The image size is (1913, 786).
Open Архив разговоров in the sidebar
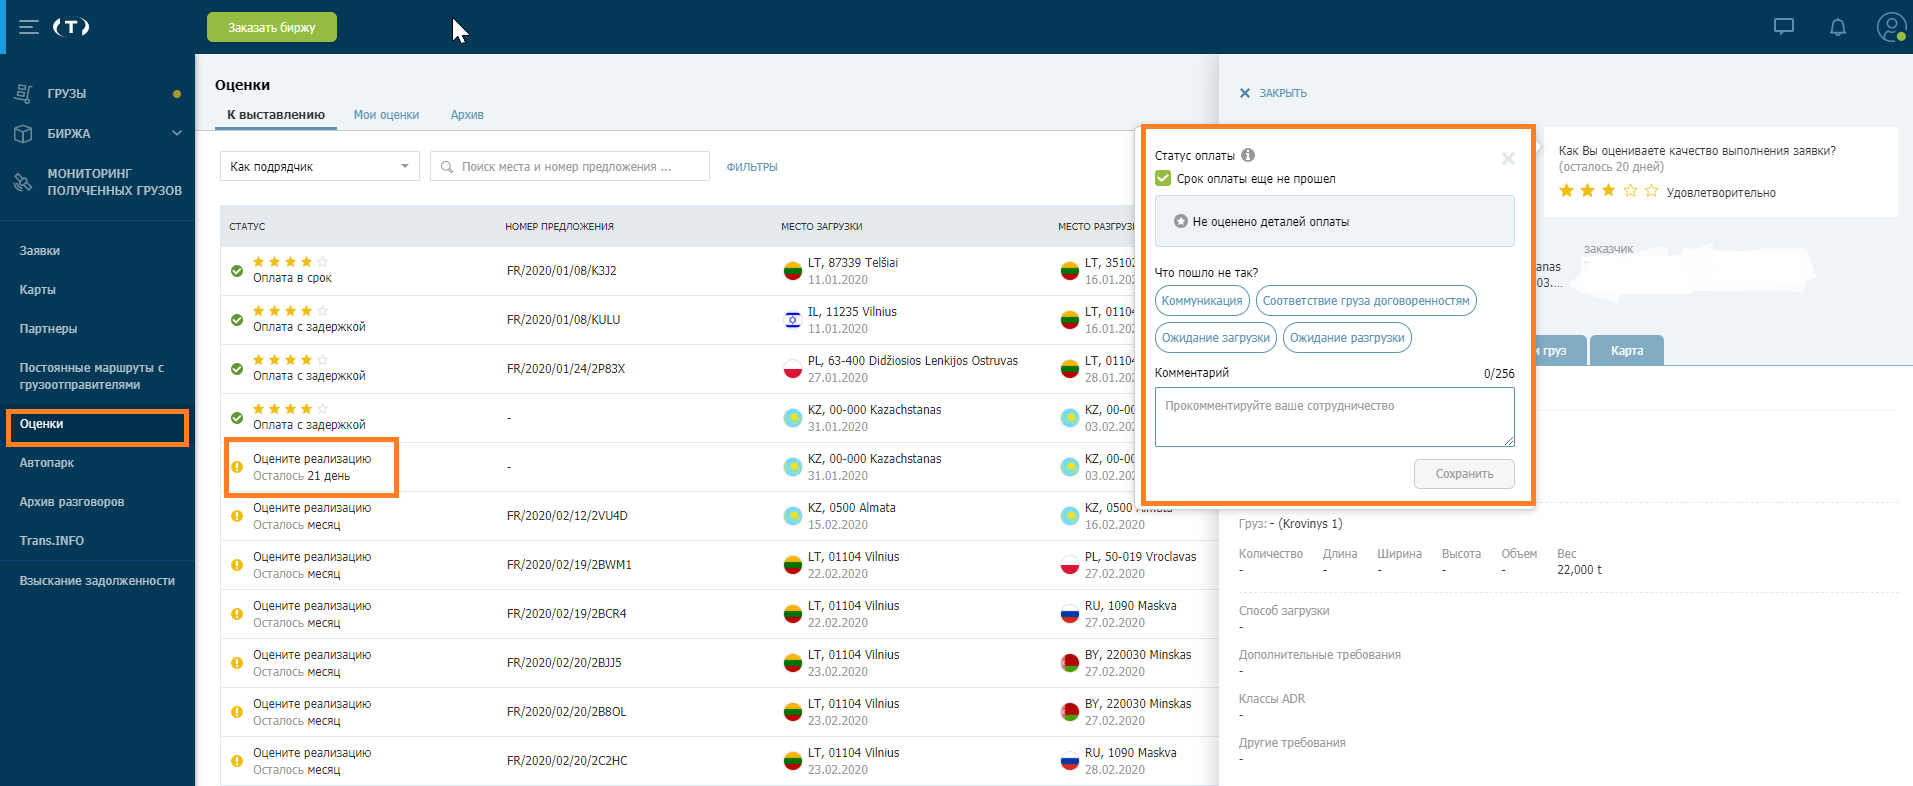[x=72, y=502]
